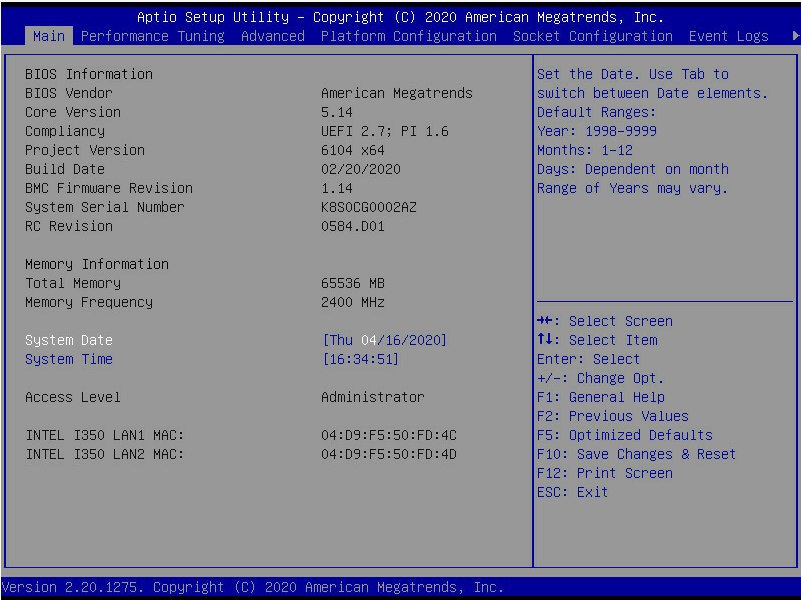The height and width of the screenshot is (600, 801).
Task: Open the Platform Configuration tab
Action: coord(409,36)
